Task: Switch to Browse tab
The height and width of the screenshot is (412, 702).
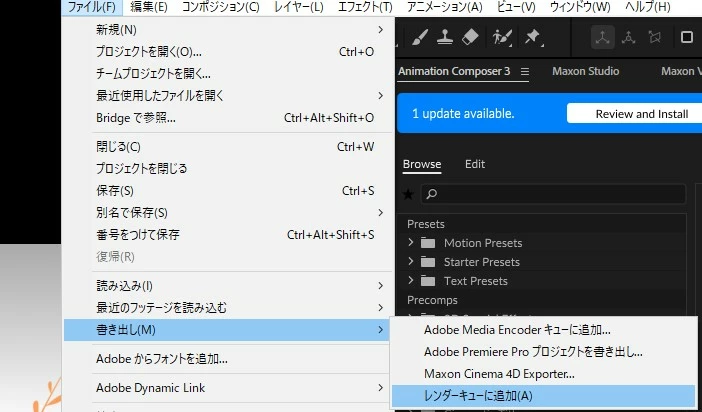Action: click(x=422, y=164)
